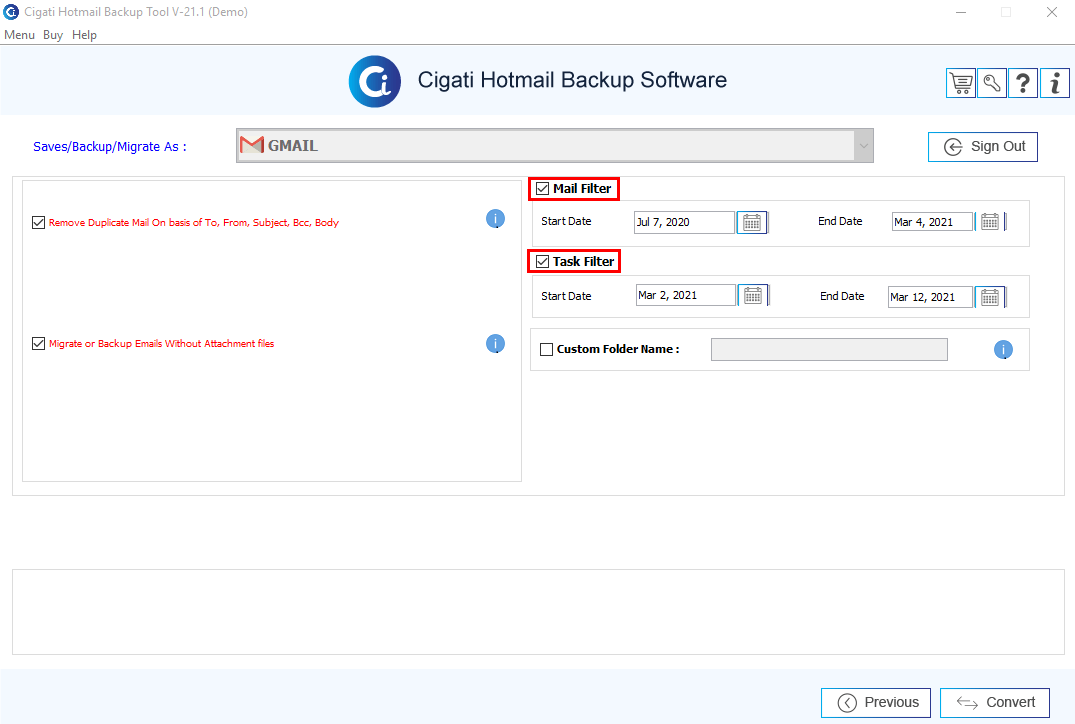Open the Help menu

(x=84, y=35)
